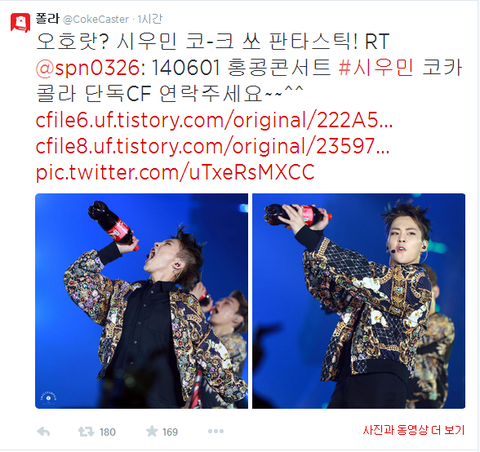The width and height of the screenshot is (480, 452).
Task: Favorite the tweet with star icon
Action: [152, 431]
